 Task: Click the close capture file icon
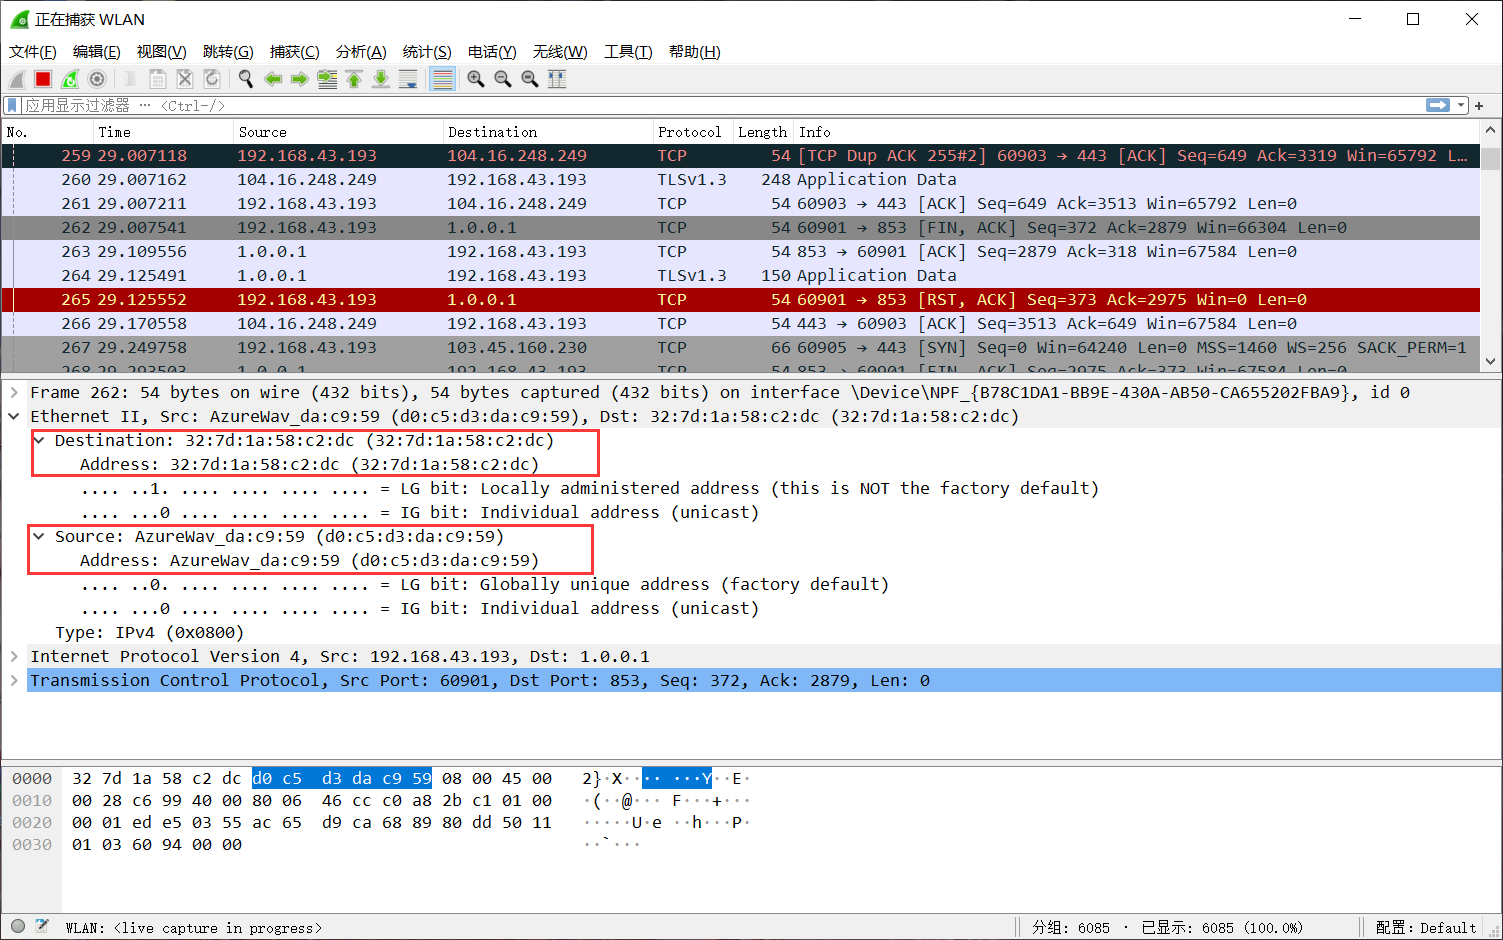184,79
